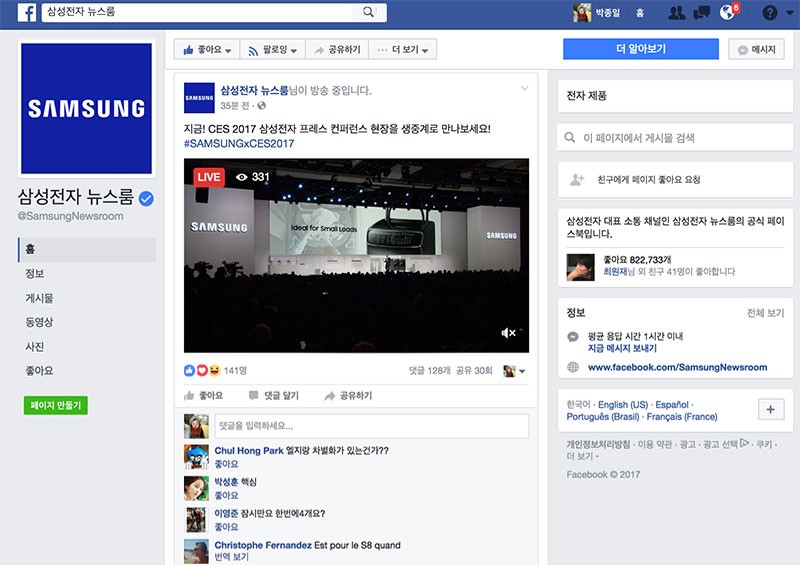The height and width of the screenshot is (565, 800).
Task: Click the blue verified badge
Action: (146, 199)
